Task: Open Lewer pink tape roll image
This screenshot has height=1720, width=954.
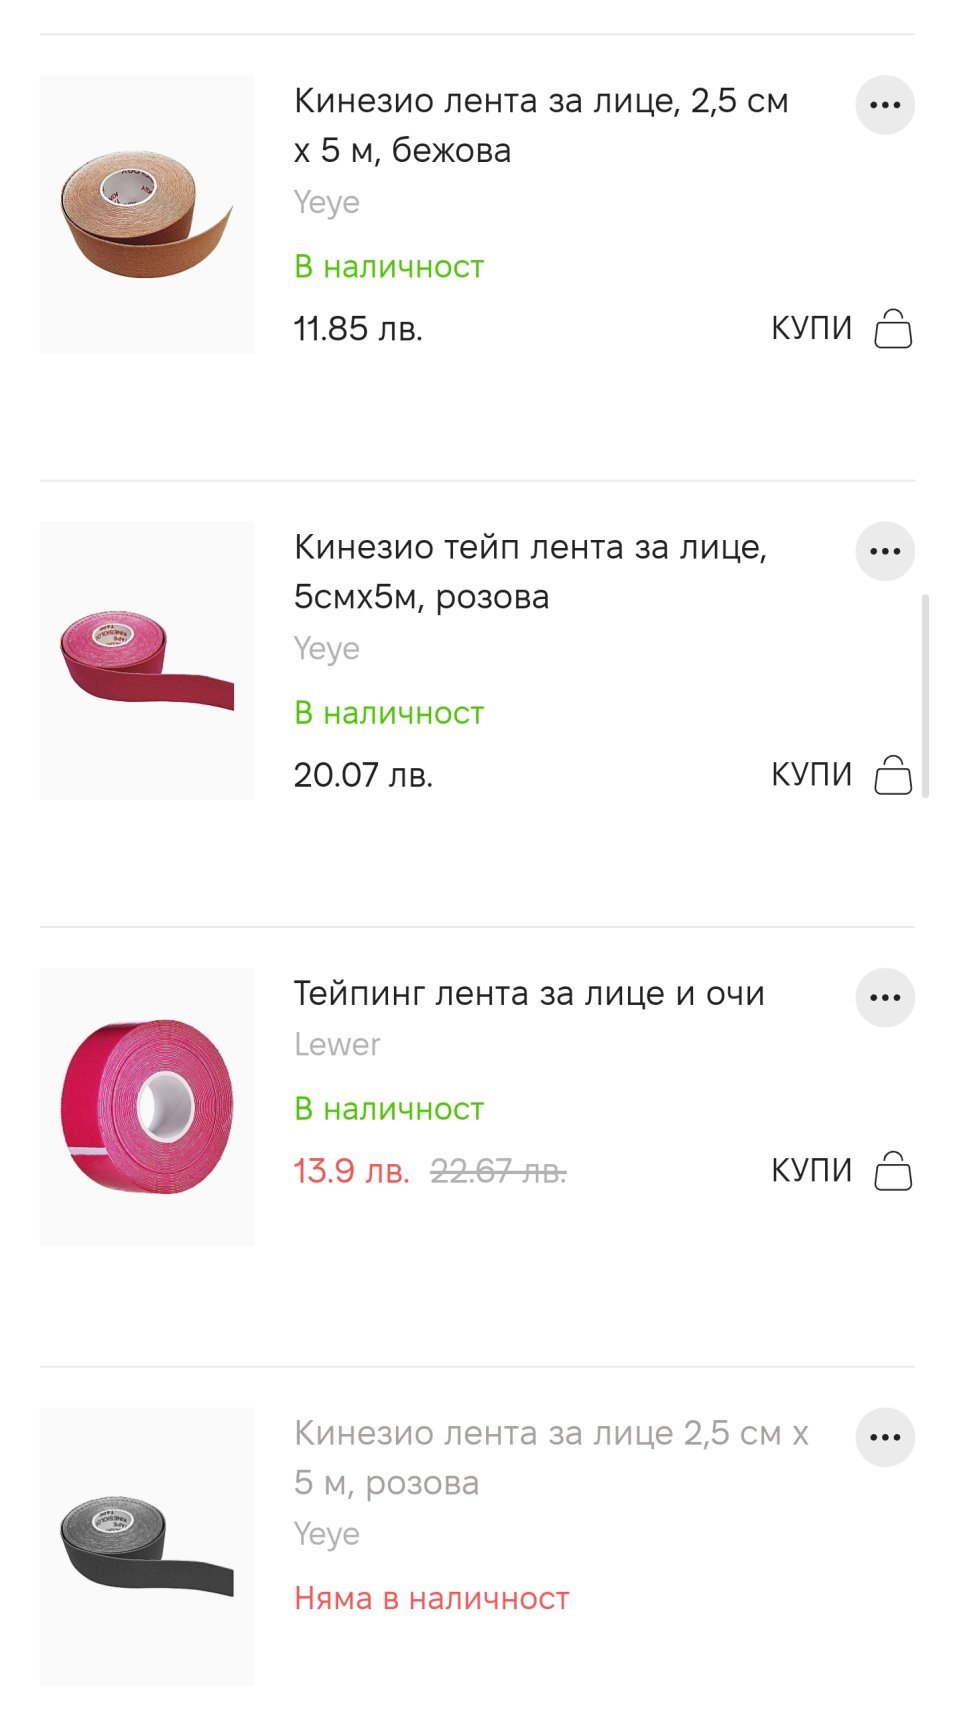Action: 147,1107
